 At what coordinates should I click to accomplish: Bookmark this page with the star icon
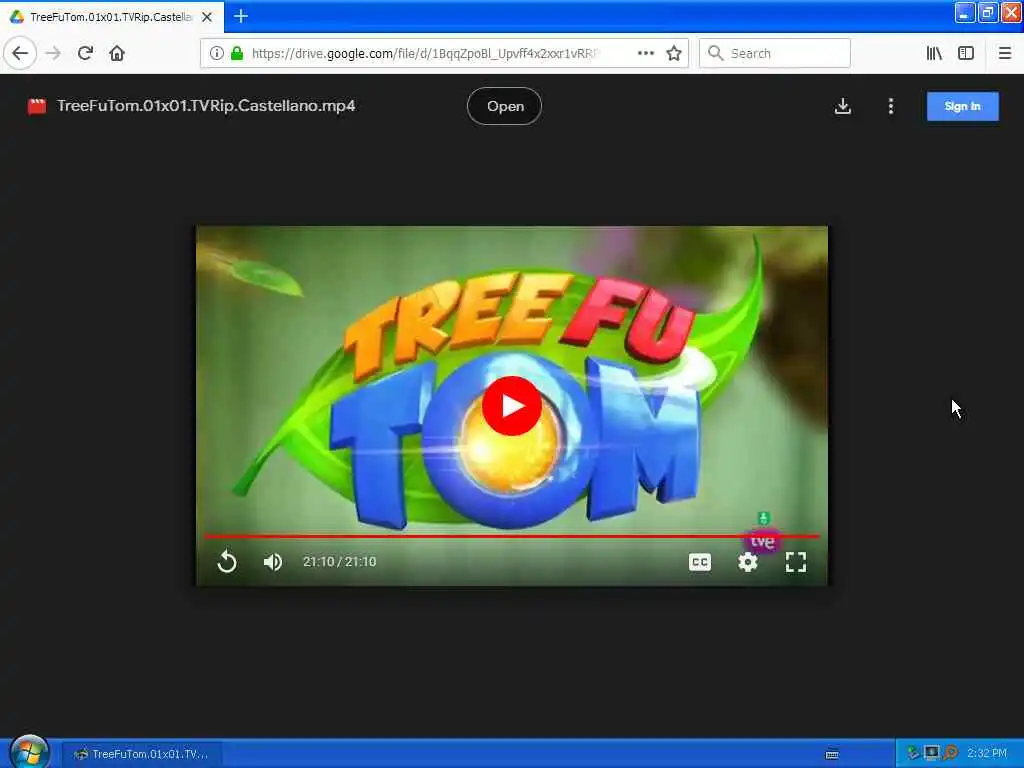click(x=674, y=53)
